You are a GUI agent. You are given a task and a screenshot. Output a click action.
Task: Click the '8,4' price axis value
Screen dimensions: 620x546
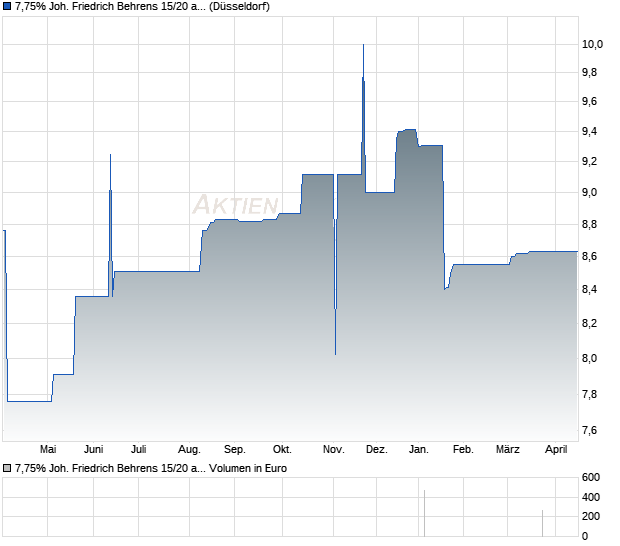click(x=589, y=290)
